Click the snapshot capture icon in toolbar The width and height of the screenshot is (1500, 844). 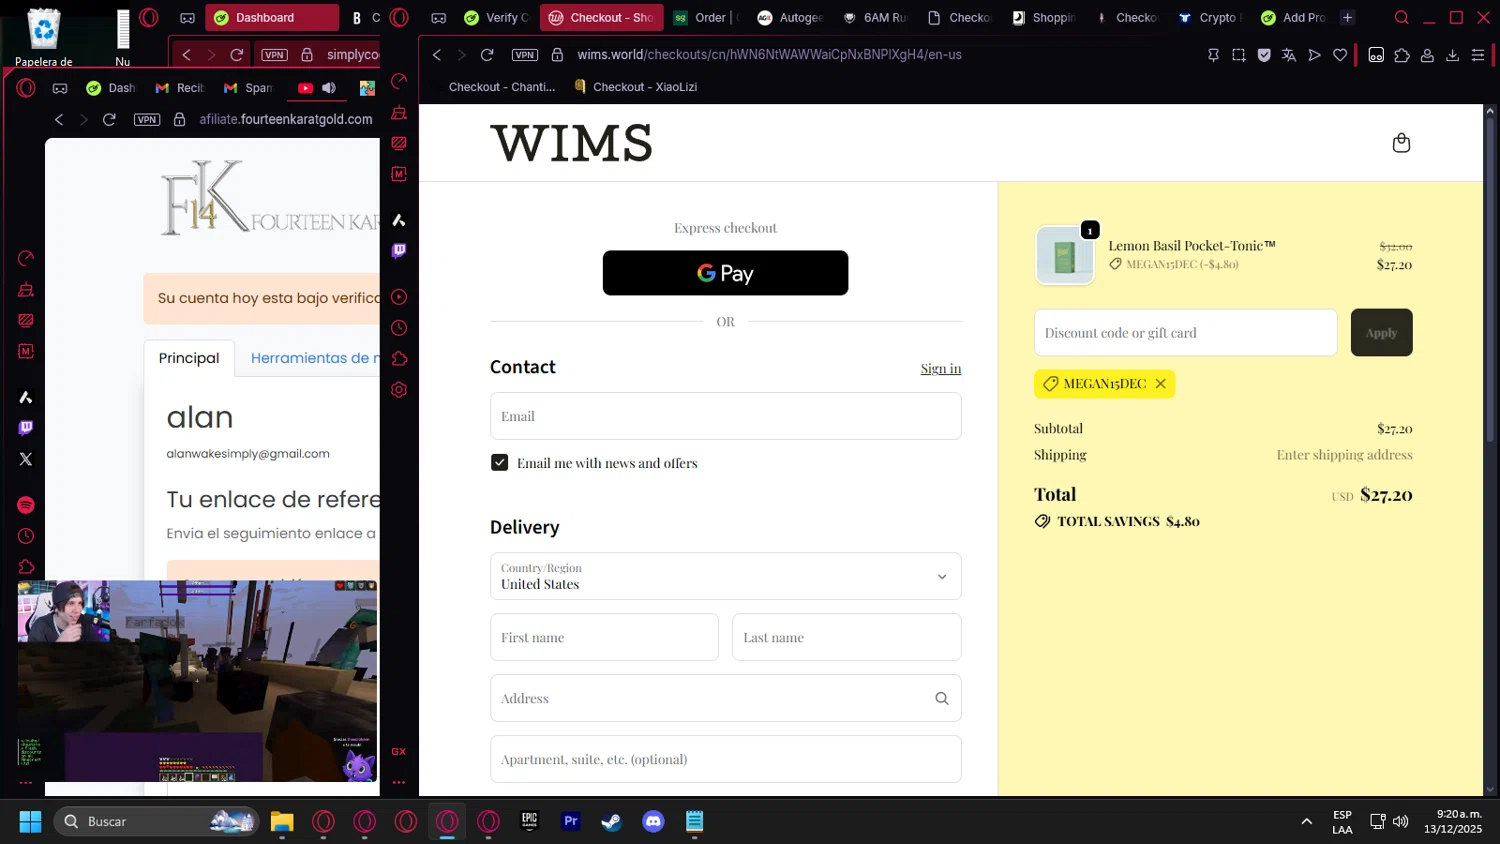pos(1239,55)
